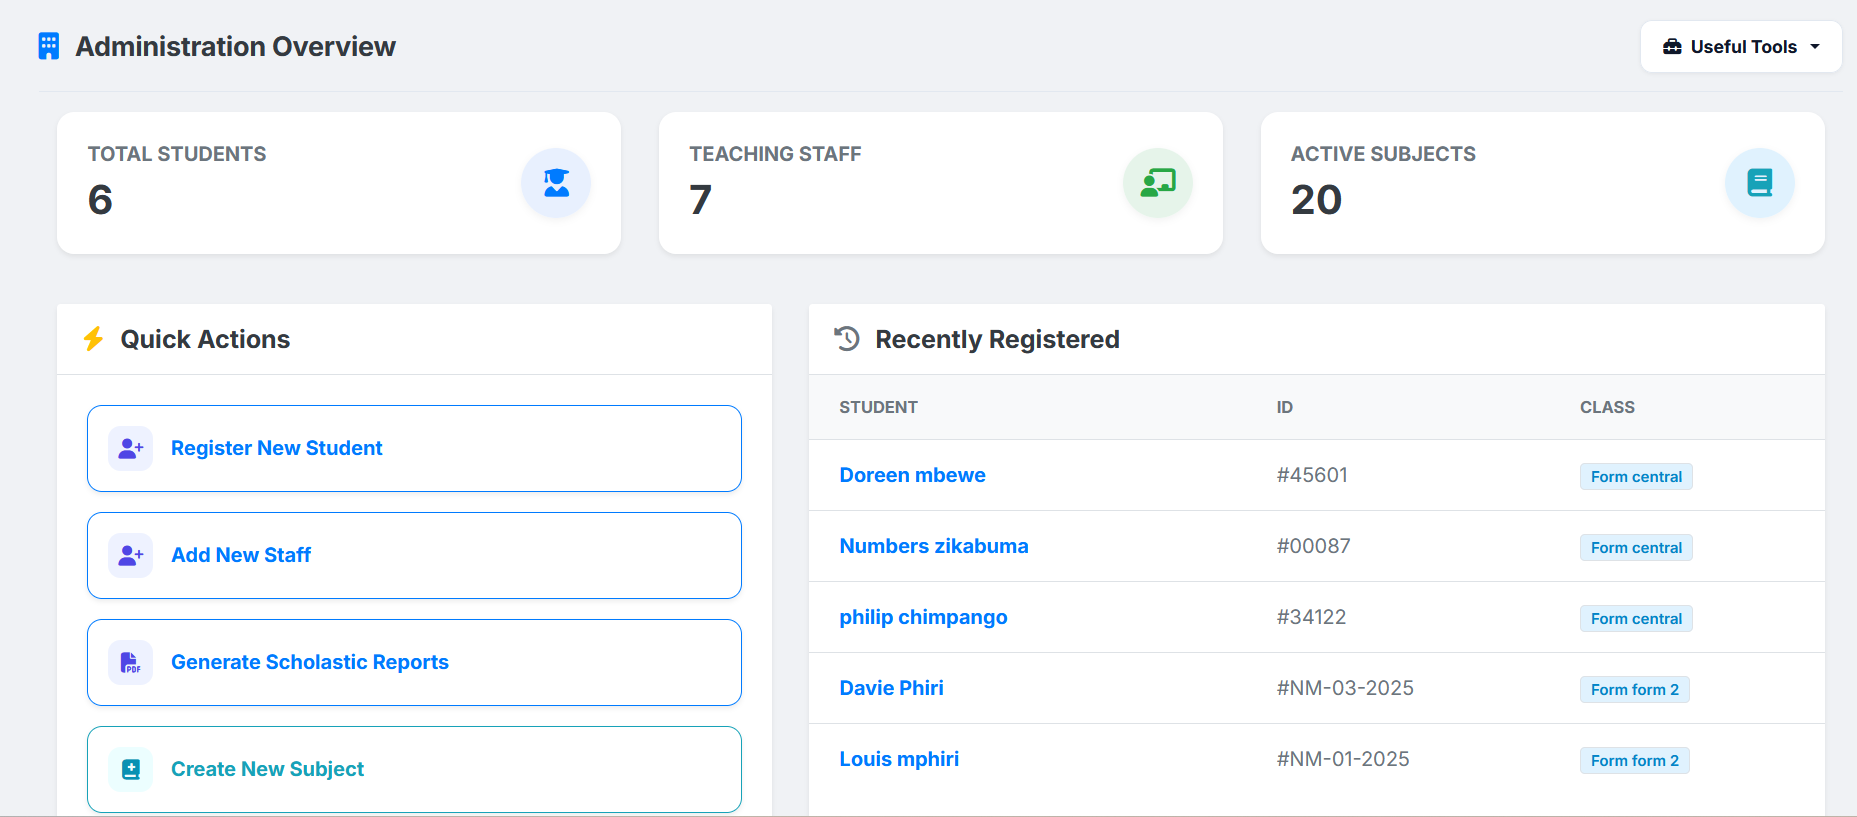Click the PDF file icon in Generate Reports
The height and width of the screenshot is (817, 1857).
coord(131,662)
